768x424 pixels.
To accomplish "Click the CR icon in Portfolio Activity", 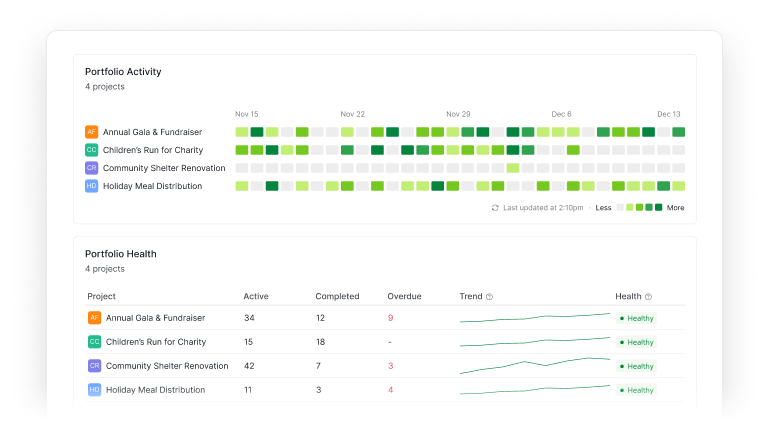I will pyautogui.click(x=92, y=168).
